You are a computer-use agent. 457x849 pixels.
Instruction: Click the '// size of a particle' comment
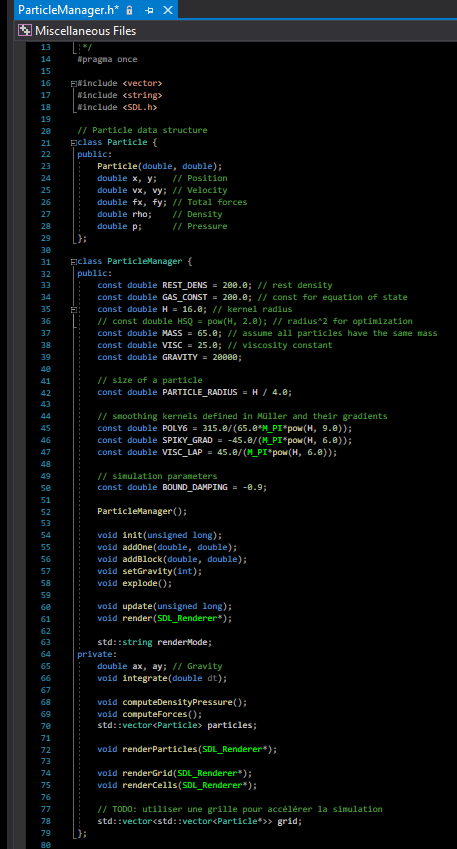pos(150,381)
